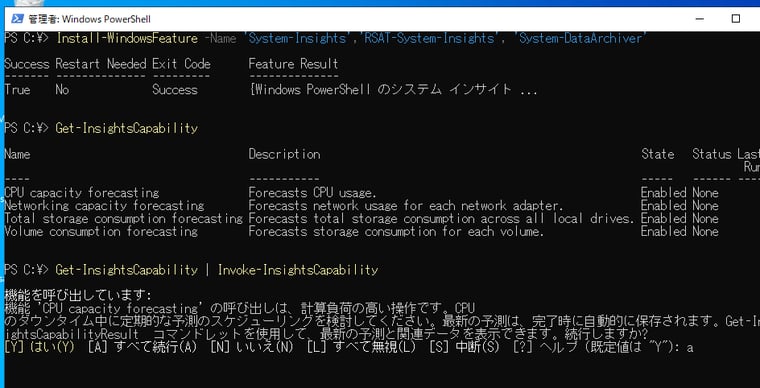Click the 'Feature Result' column header

pyautogui.click(x=293, y=64)
